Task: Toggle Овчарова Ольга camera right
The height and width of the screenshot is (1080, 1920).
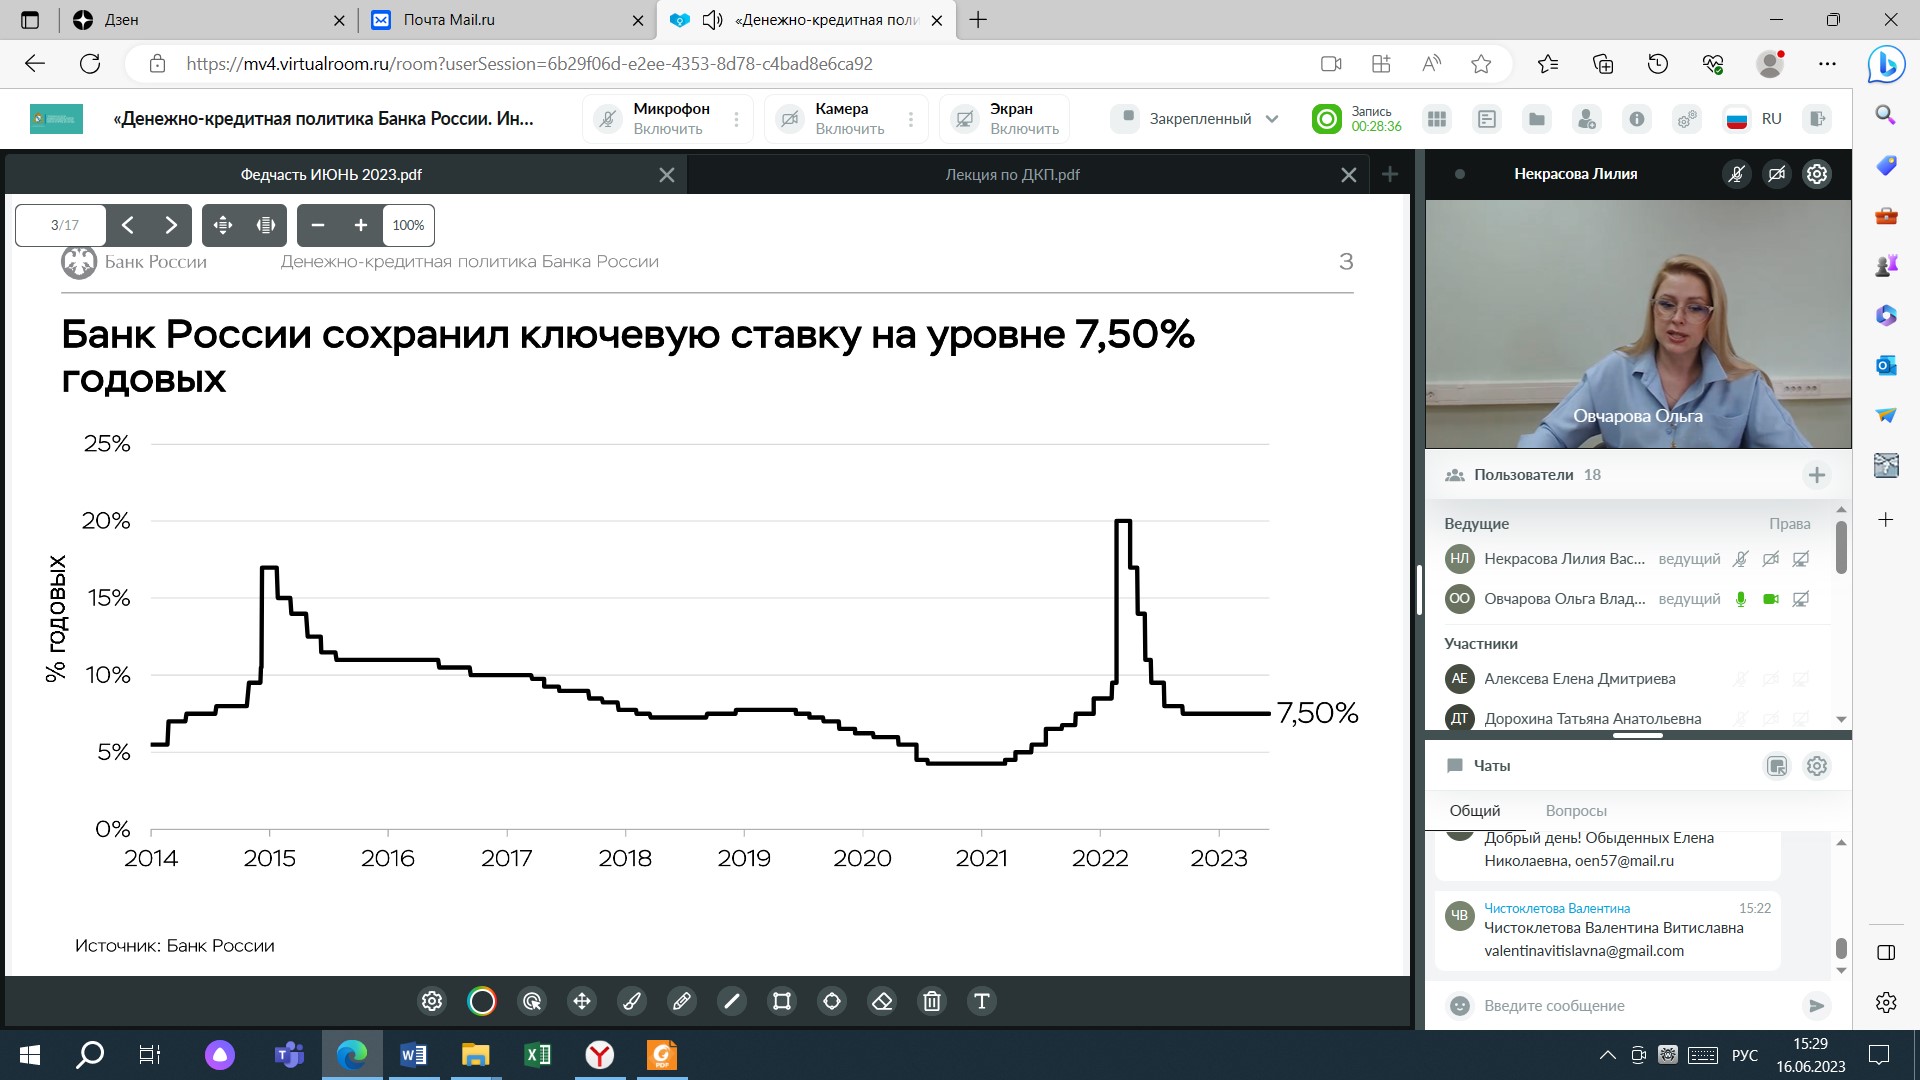Action: [1771, 599]
